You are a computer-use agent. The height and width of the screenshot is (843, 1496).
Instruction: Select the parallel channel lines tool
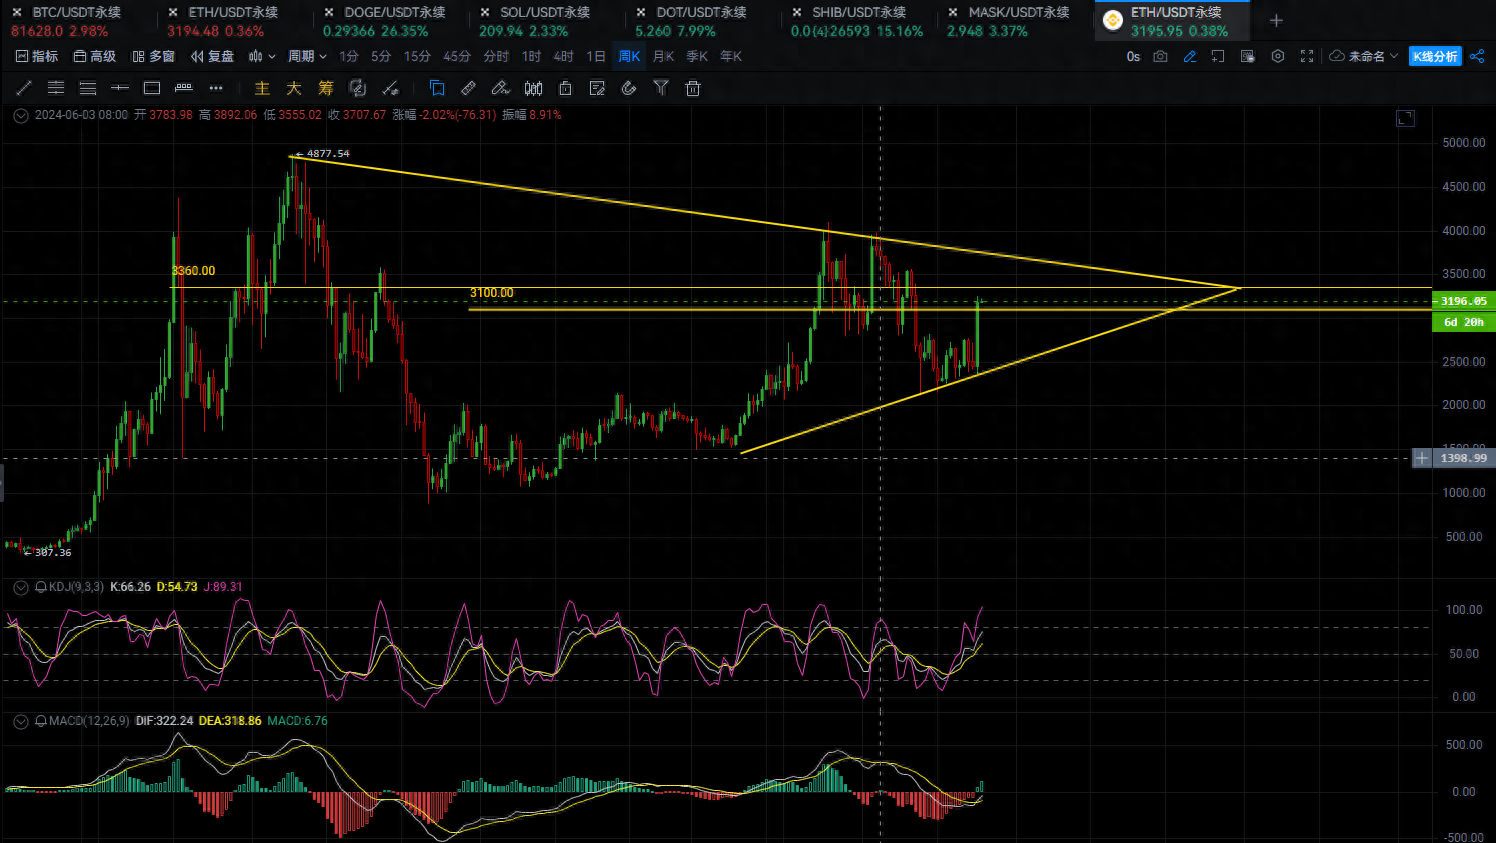[x=56, y=88]
